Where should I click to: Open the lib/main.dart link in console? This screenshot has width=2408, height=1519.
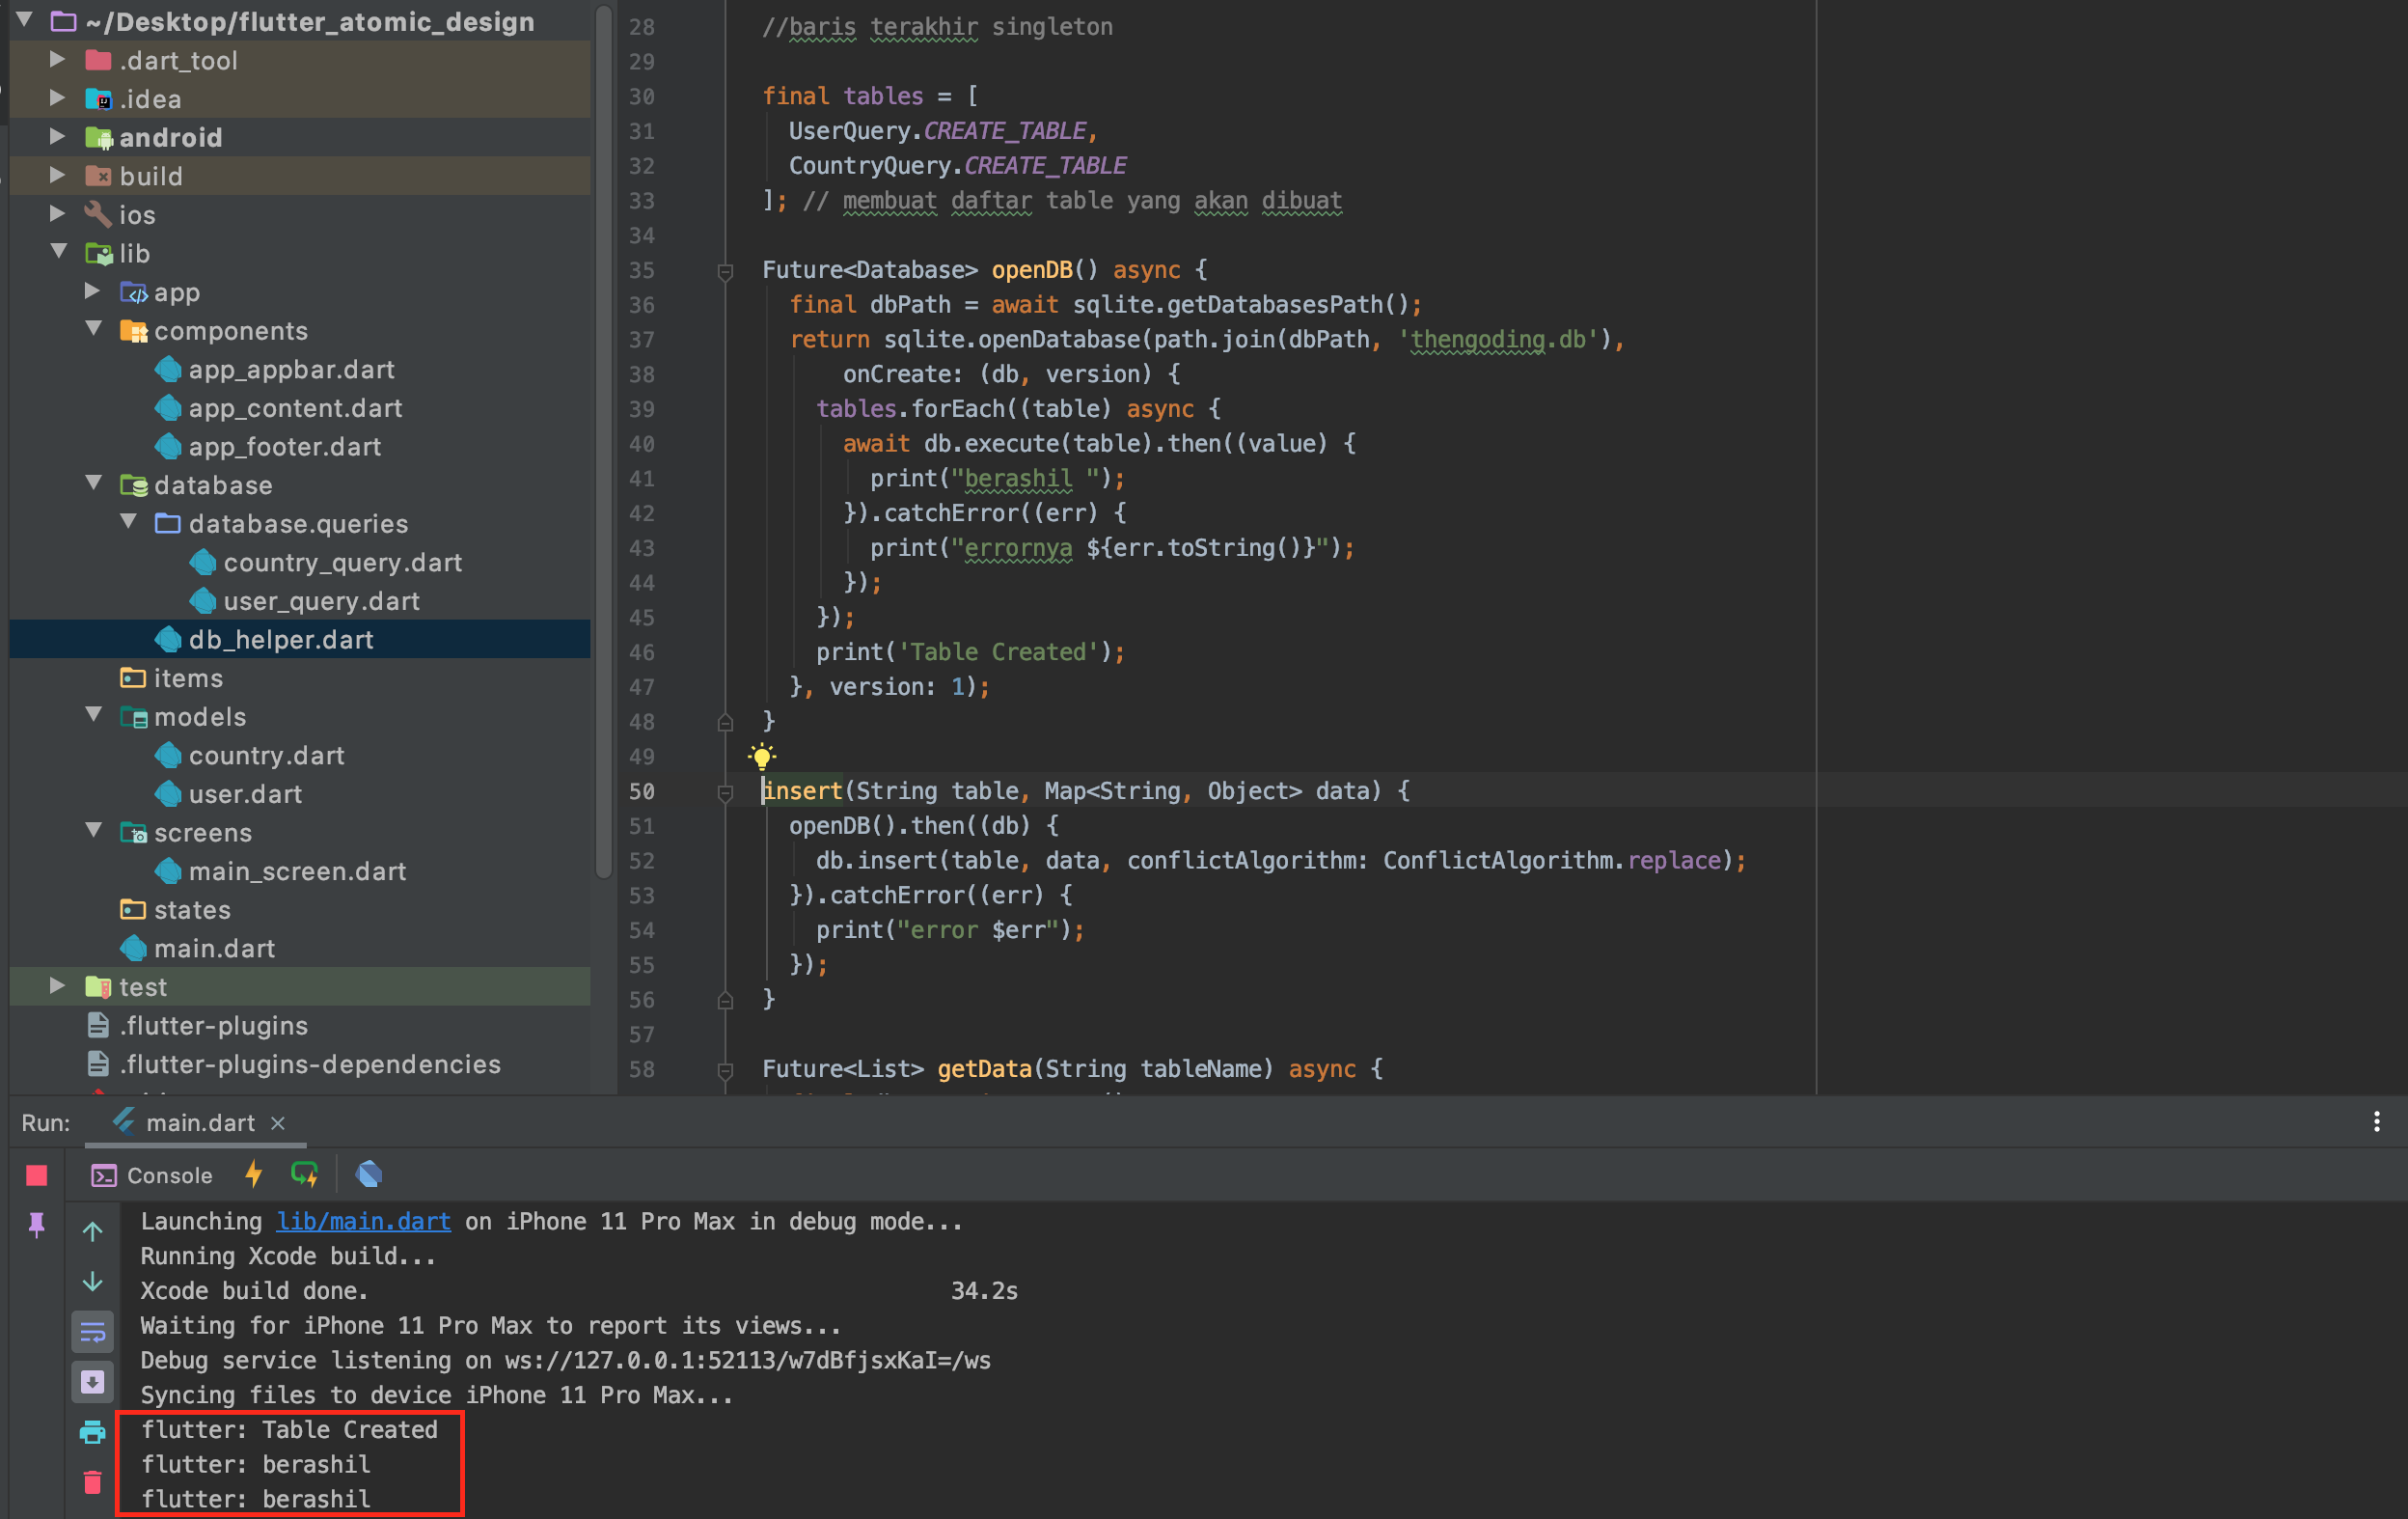pyautogui.click(x=363, y=1221)
